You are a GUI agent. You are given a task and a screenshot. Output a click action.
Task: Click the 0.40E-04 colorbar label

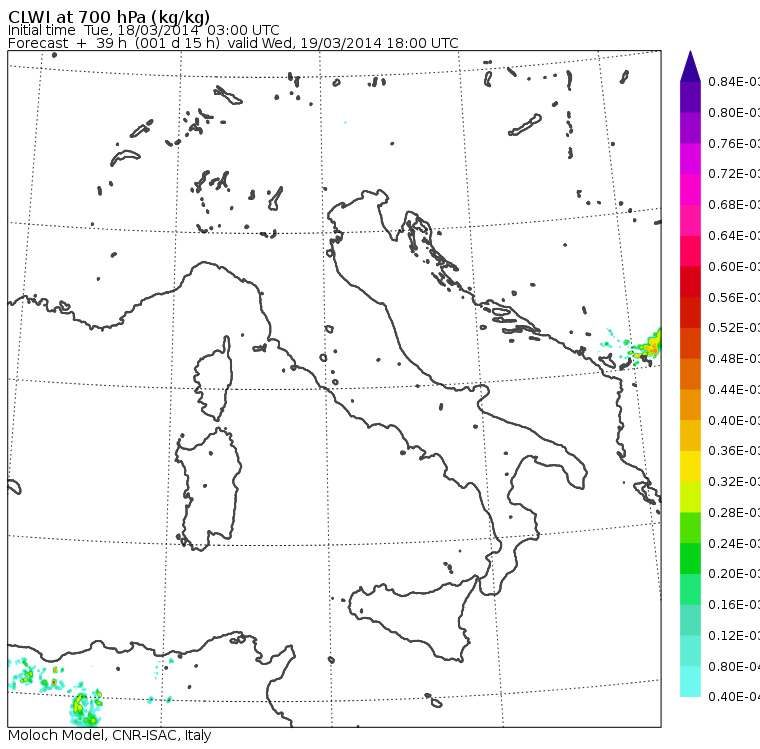pos(734,697)
